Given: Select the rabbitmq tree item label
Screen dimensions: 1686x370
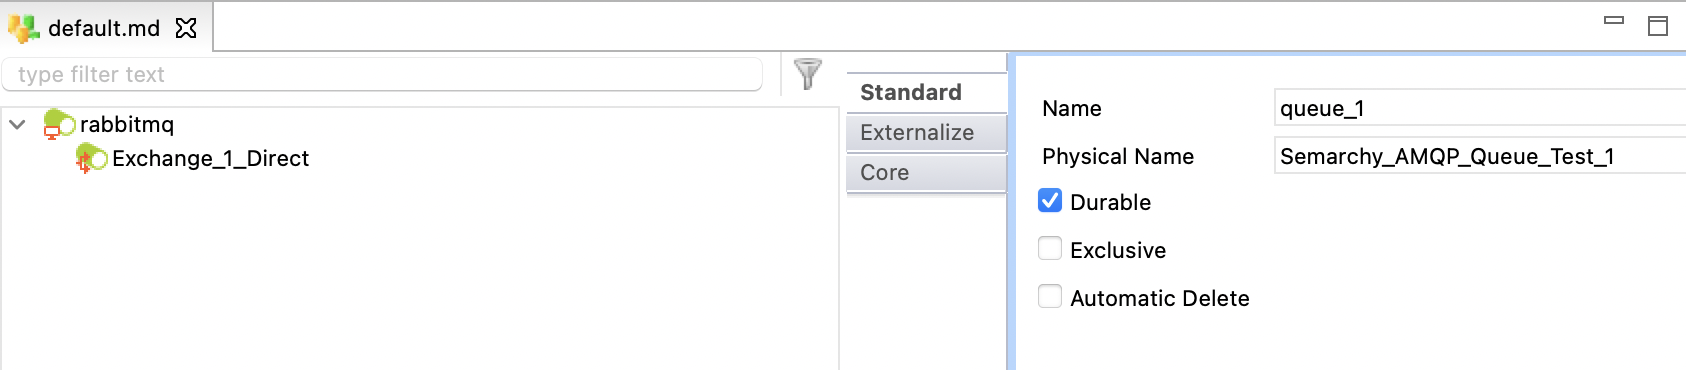Looking at the screenshot, I should tap(127, 124).
